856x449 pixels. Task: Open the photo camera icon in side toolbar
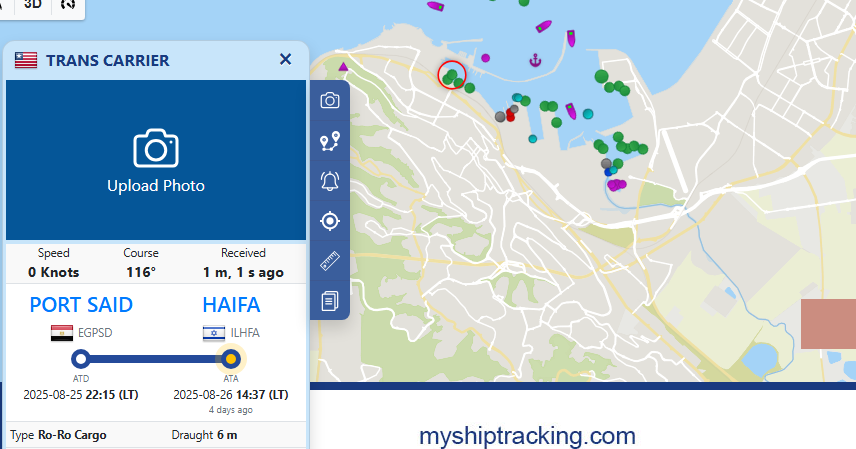tap(330, 101)
